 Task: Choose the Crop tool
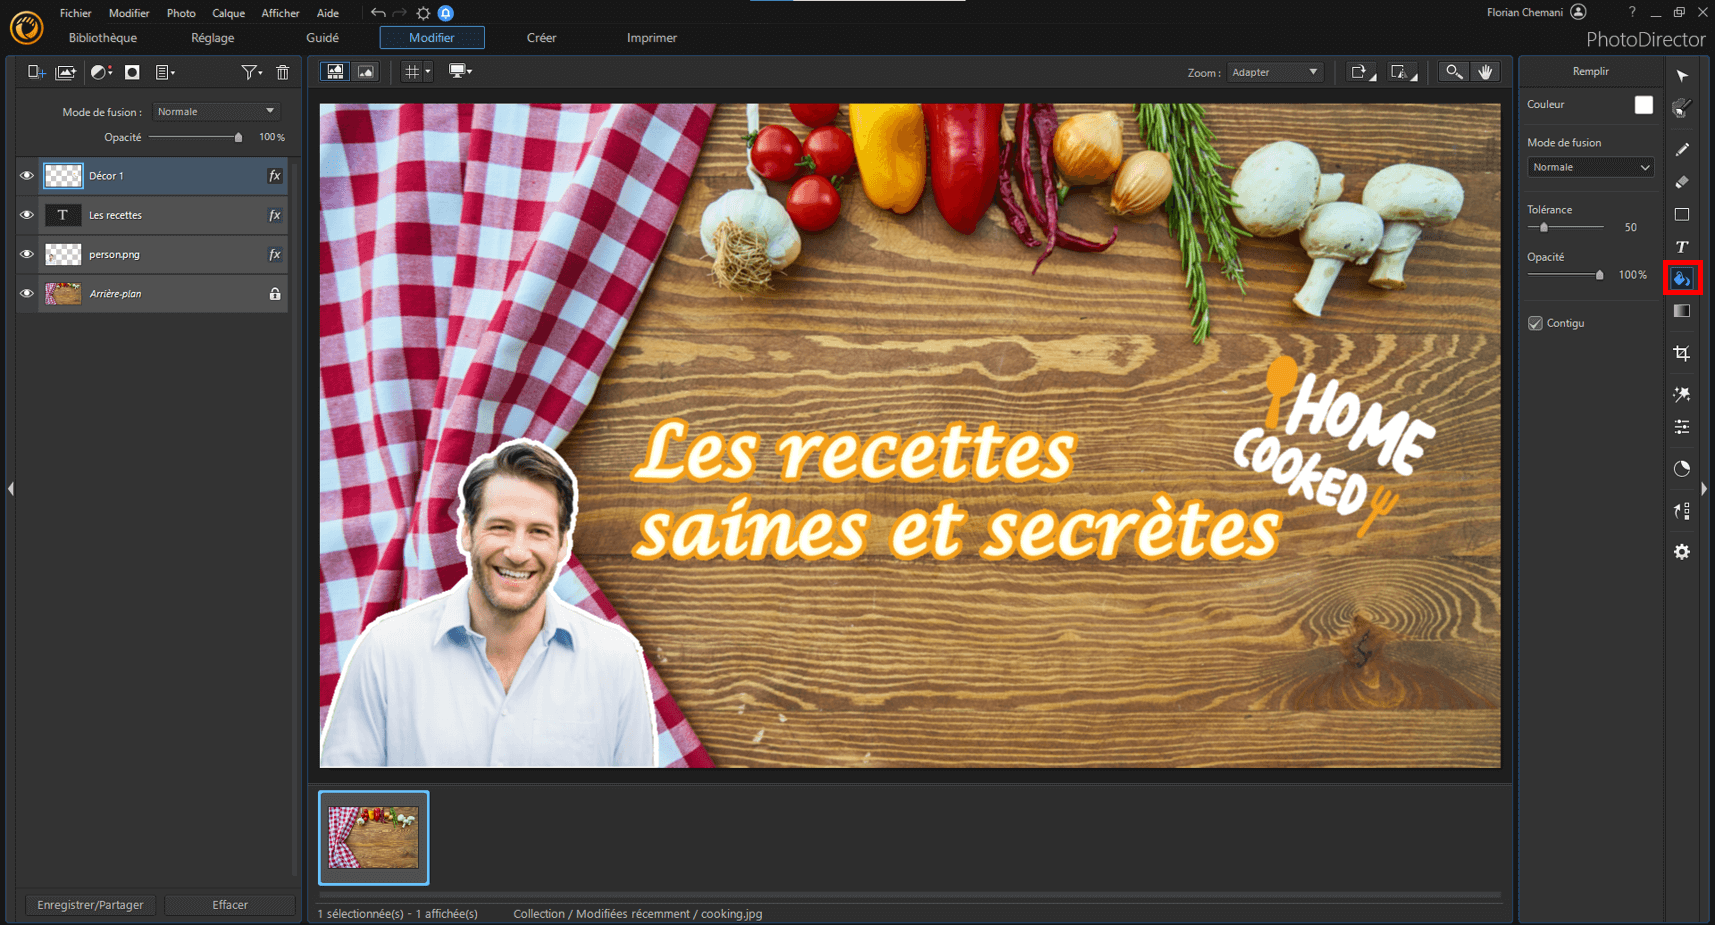1682,353
